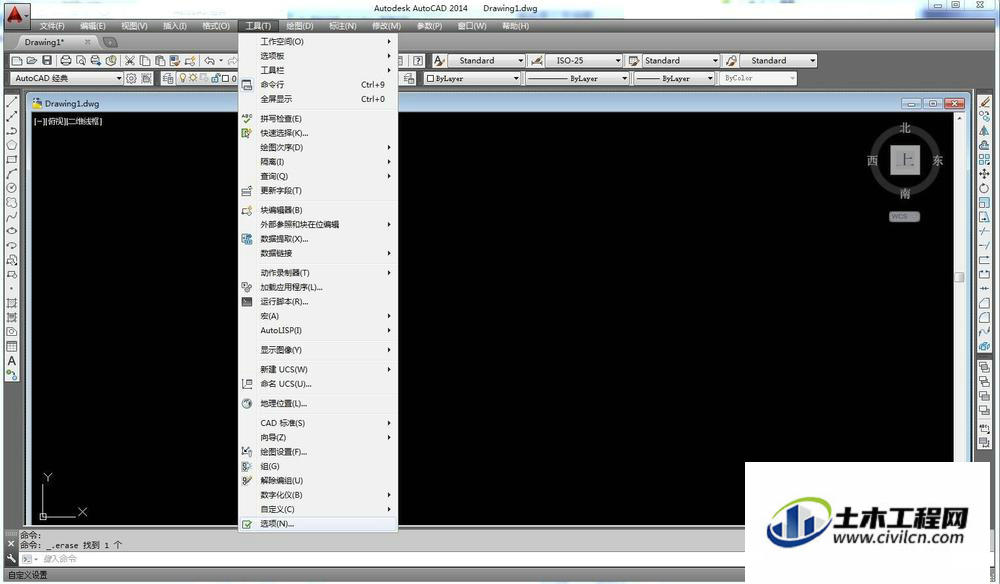Image resolution: width=1000 pixels, height=584 pixels.
Task: Open the 格式(O) menu
Action: click(x=216, y=26)
